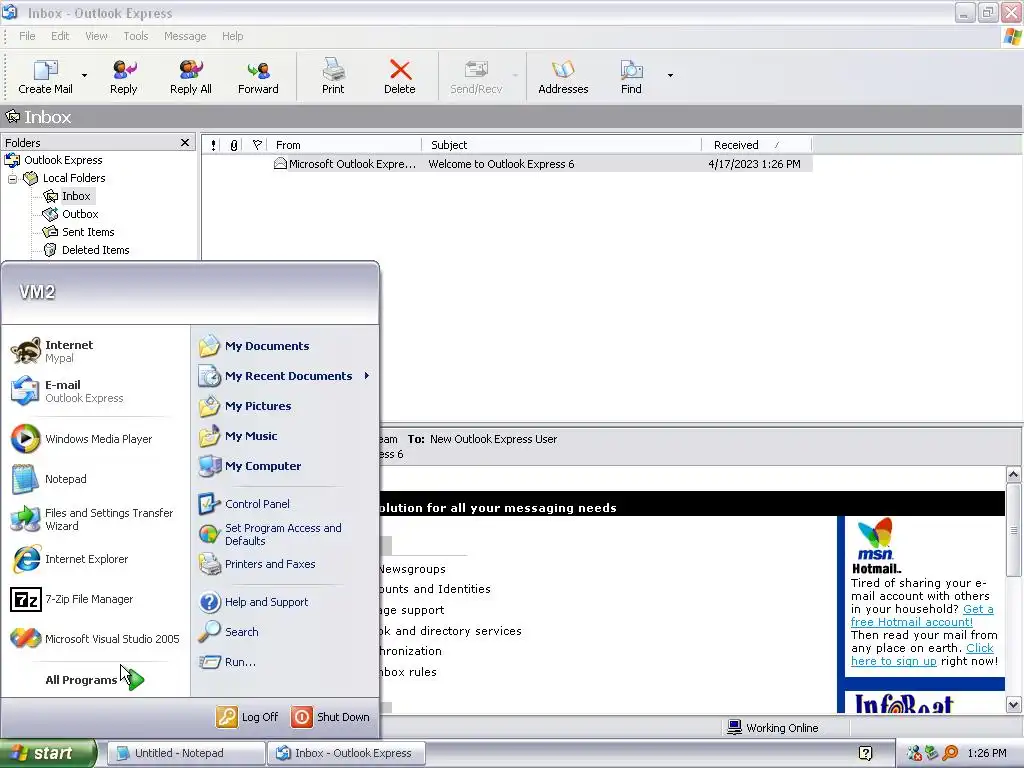Click the preview pane scroll up arrow

[x=1014, y=474]
